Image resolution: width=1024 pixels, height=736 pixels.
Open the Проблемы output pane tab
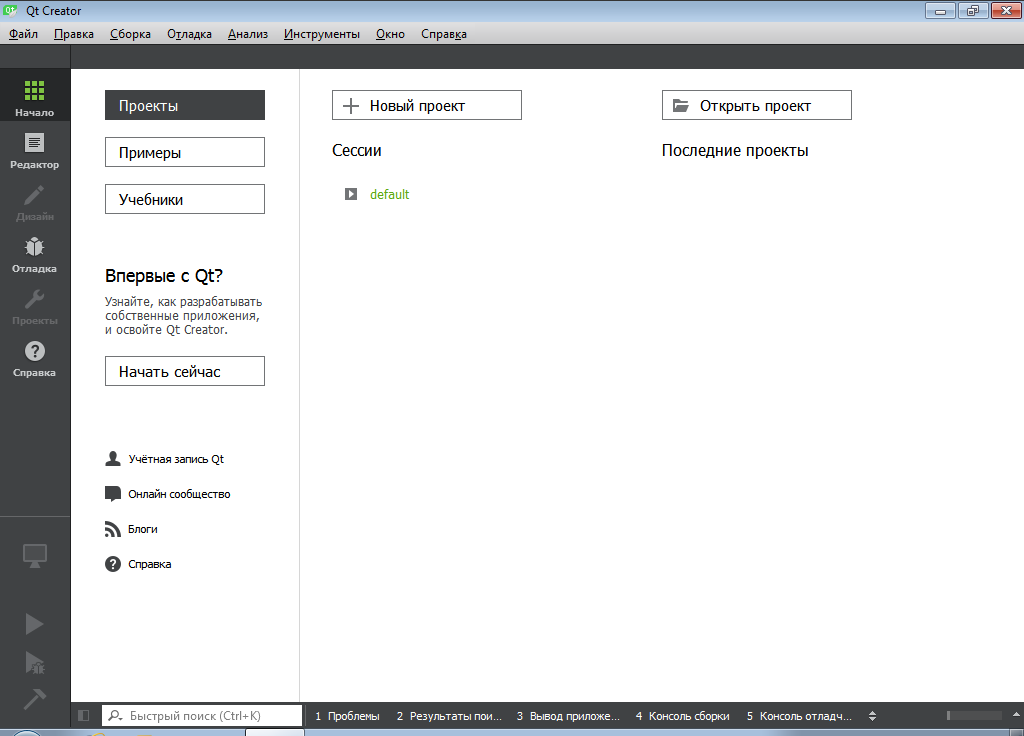(348, 716)
